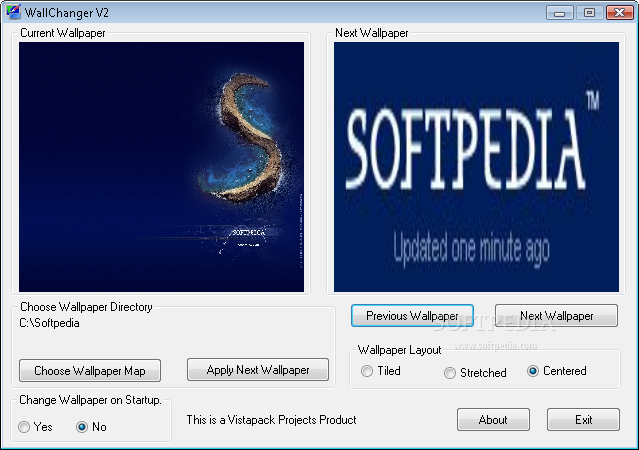Image resolution: width=639 pixels, height=450 pixels.
Task: Click the Next Wallpaper button
Action: click(556, 315)
